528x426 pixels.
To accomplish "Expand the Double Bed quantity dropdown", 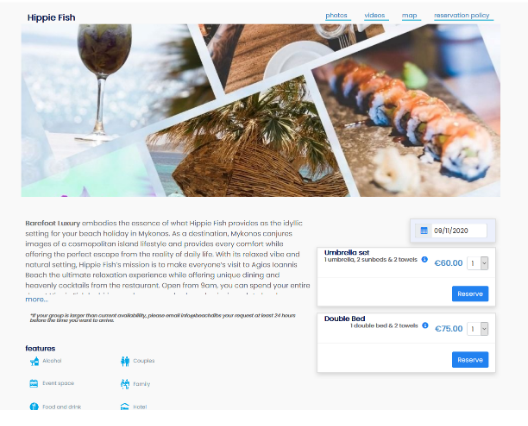I will click(477, 329).
